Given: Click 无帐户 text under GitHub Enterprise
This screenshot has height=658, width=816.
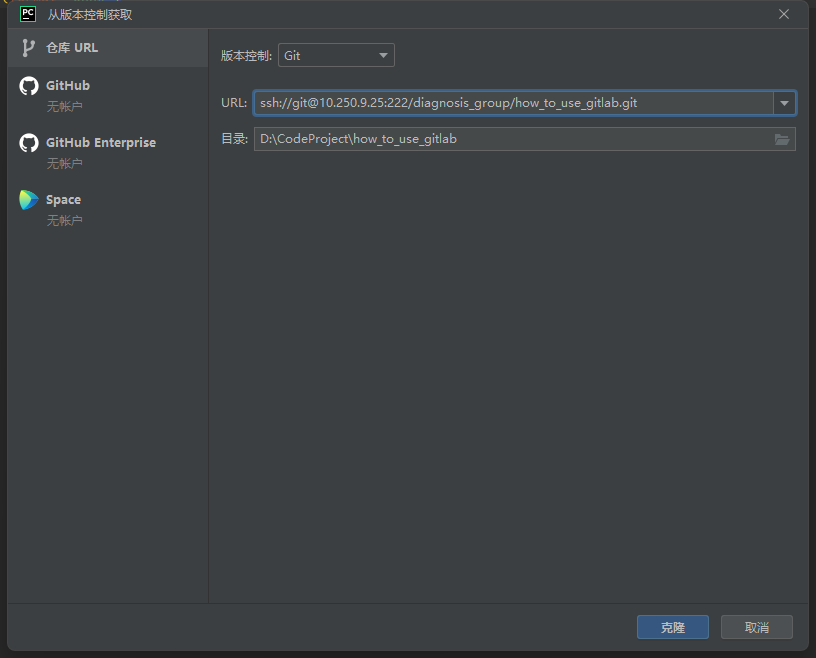Looking at the screenshot, I should (65, 163).
